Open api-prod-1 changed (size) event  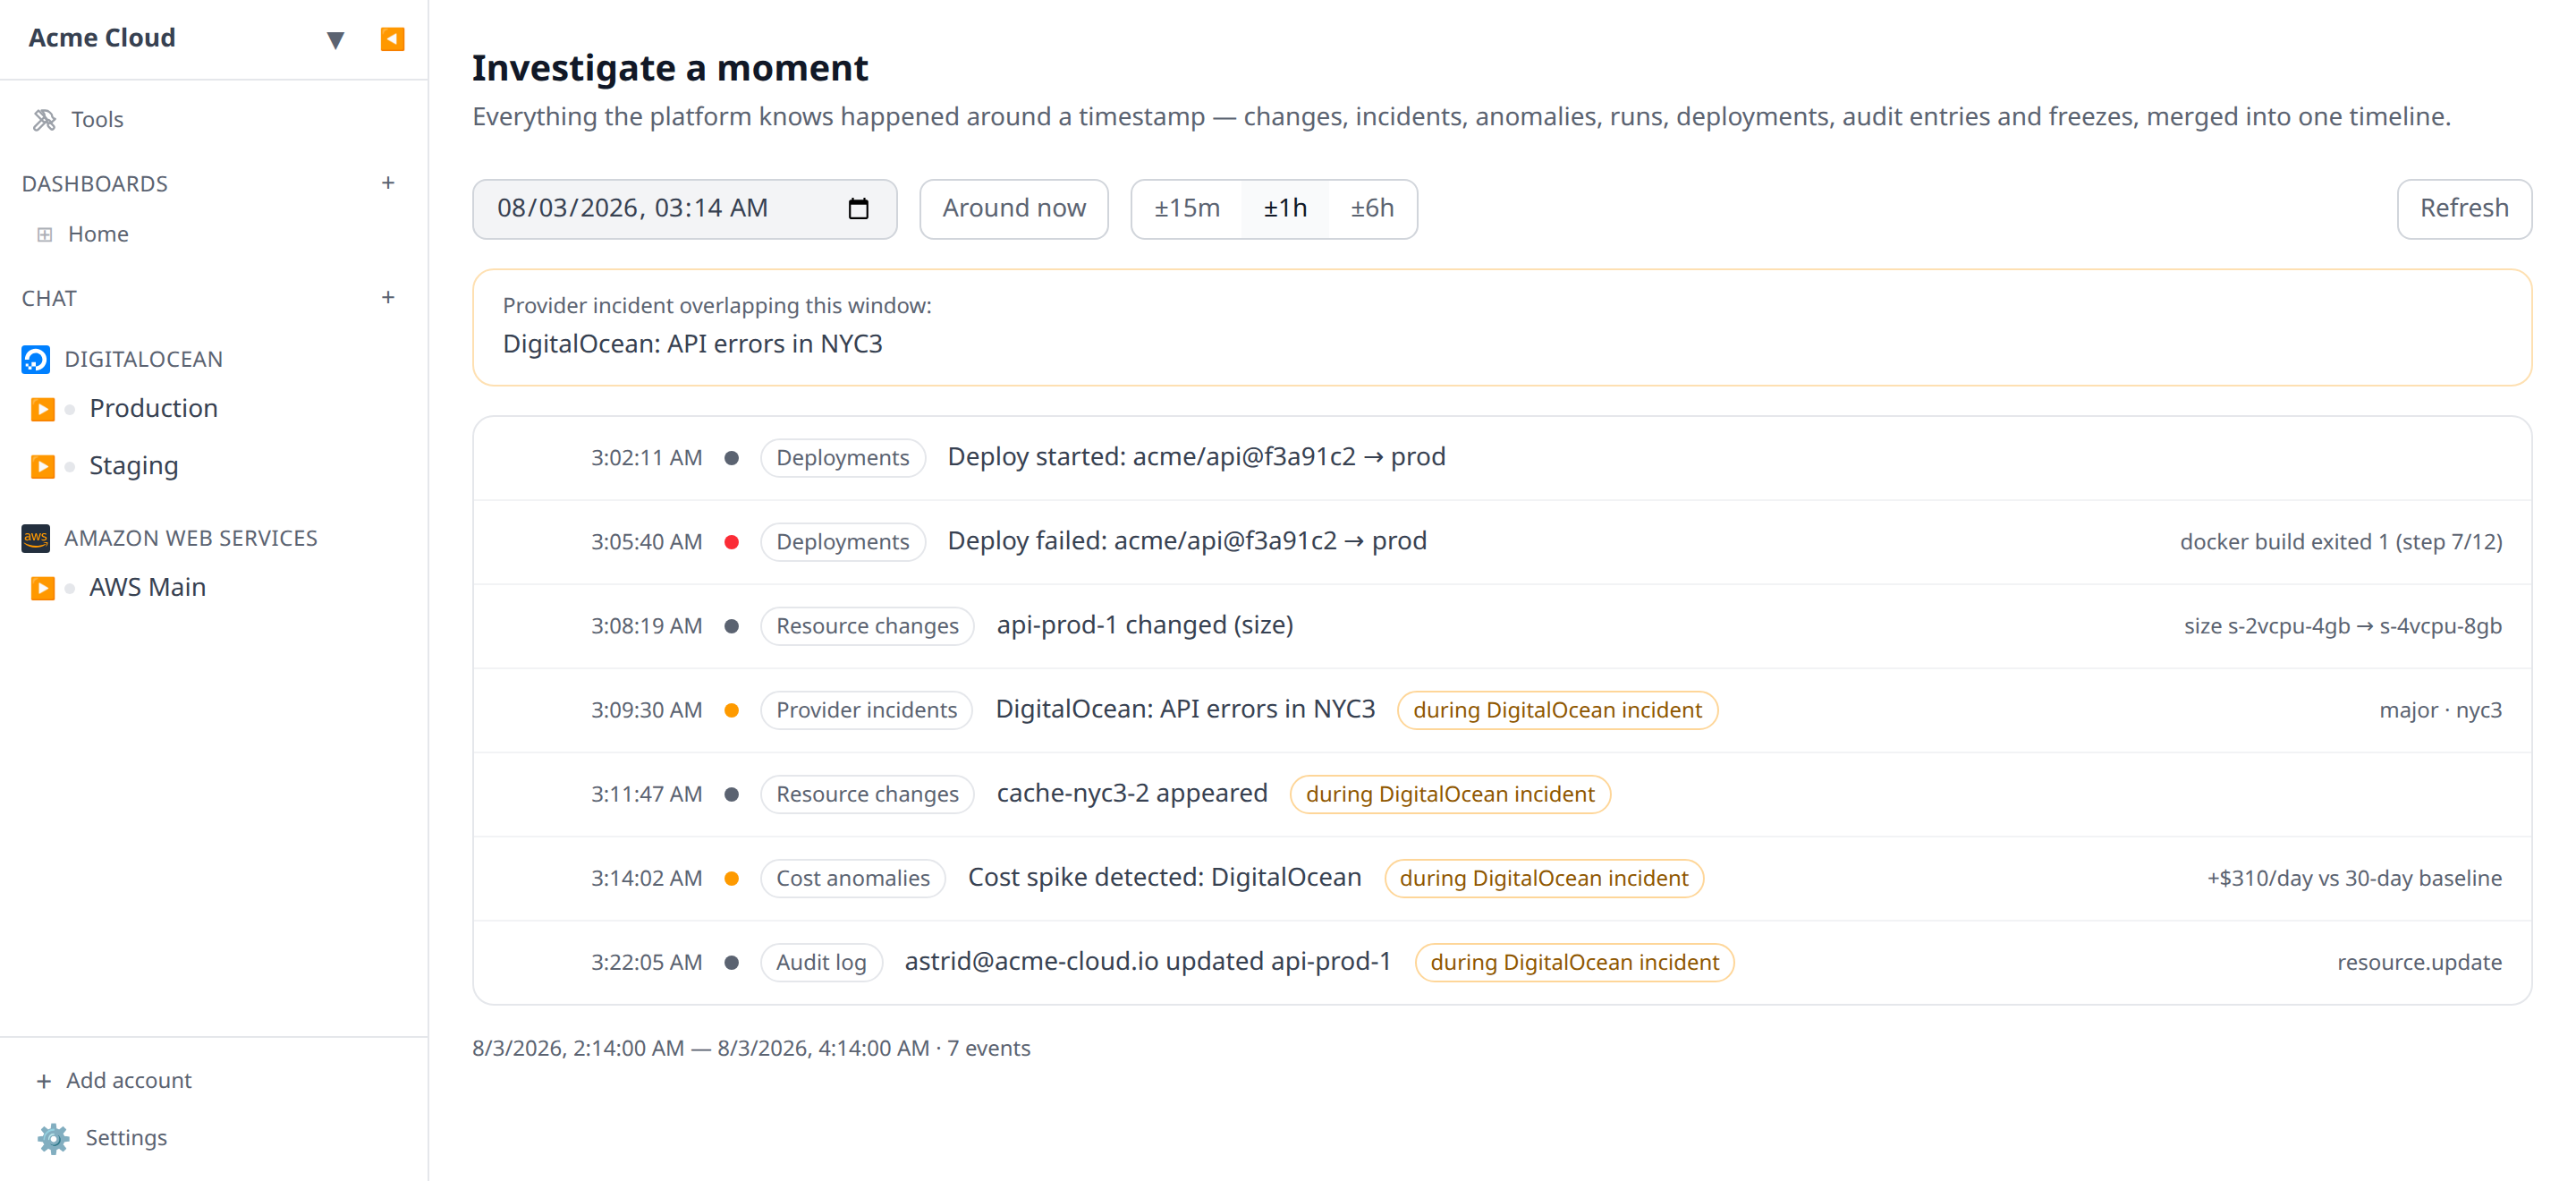pos(1145,625)
